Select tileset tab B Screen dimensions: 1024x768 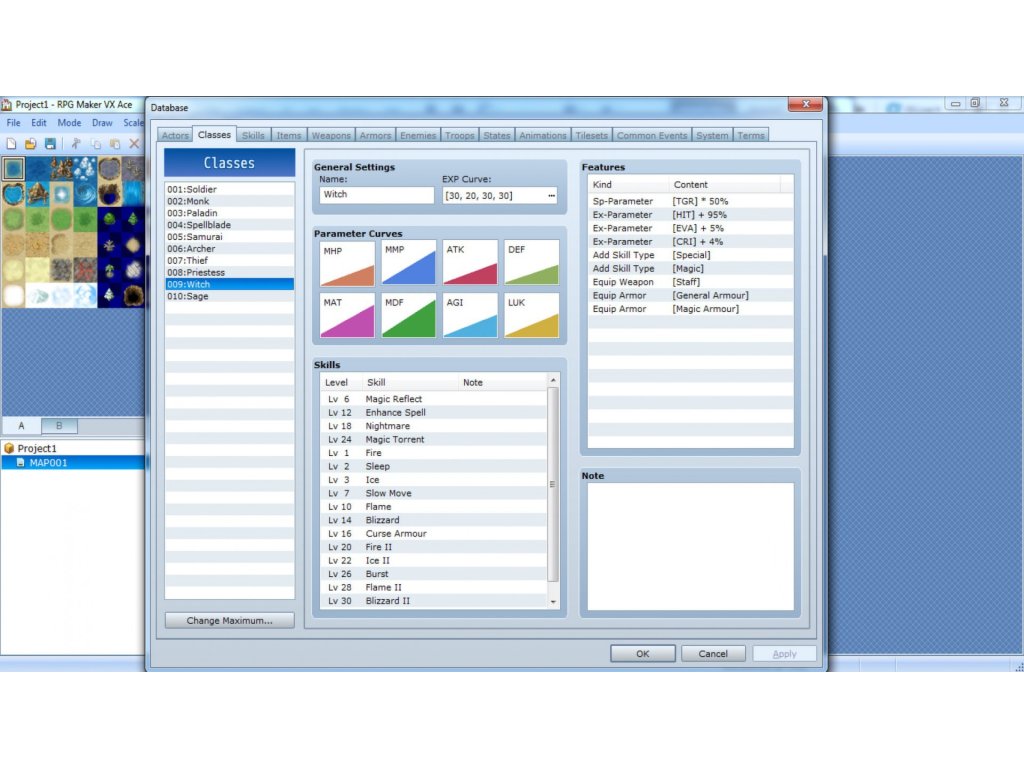pyautogui.click(x=59, y=426)
